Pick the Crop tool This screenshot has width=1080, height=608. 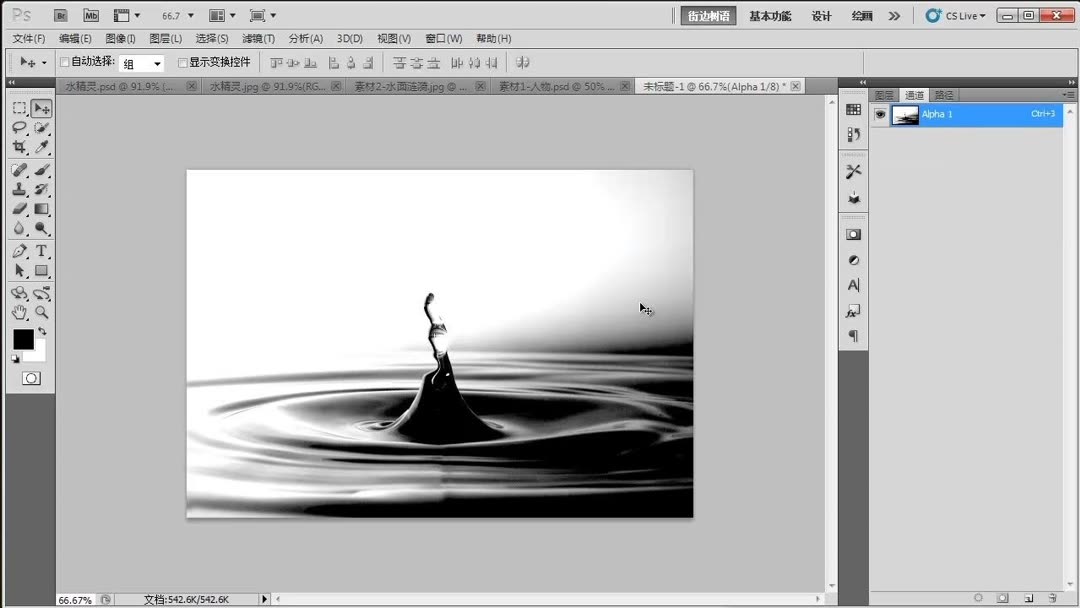point(20,148)
